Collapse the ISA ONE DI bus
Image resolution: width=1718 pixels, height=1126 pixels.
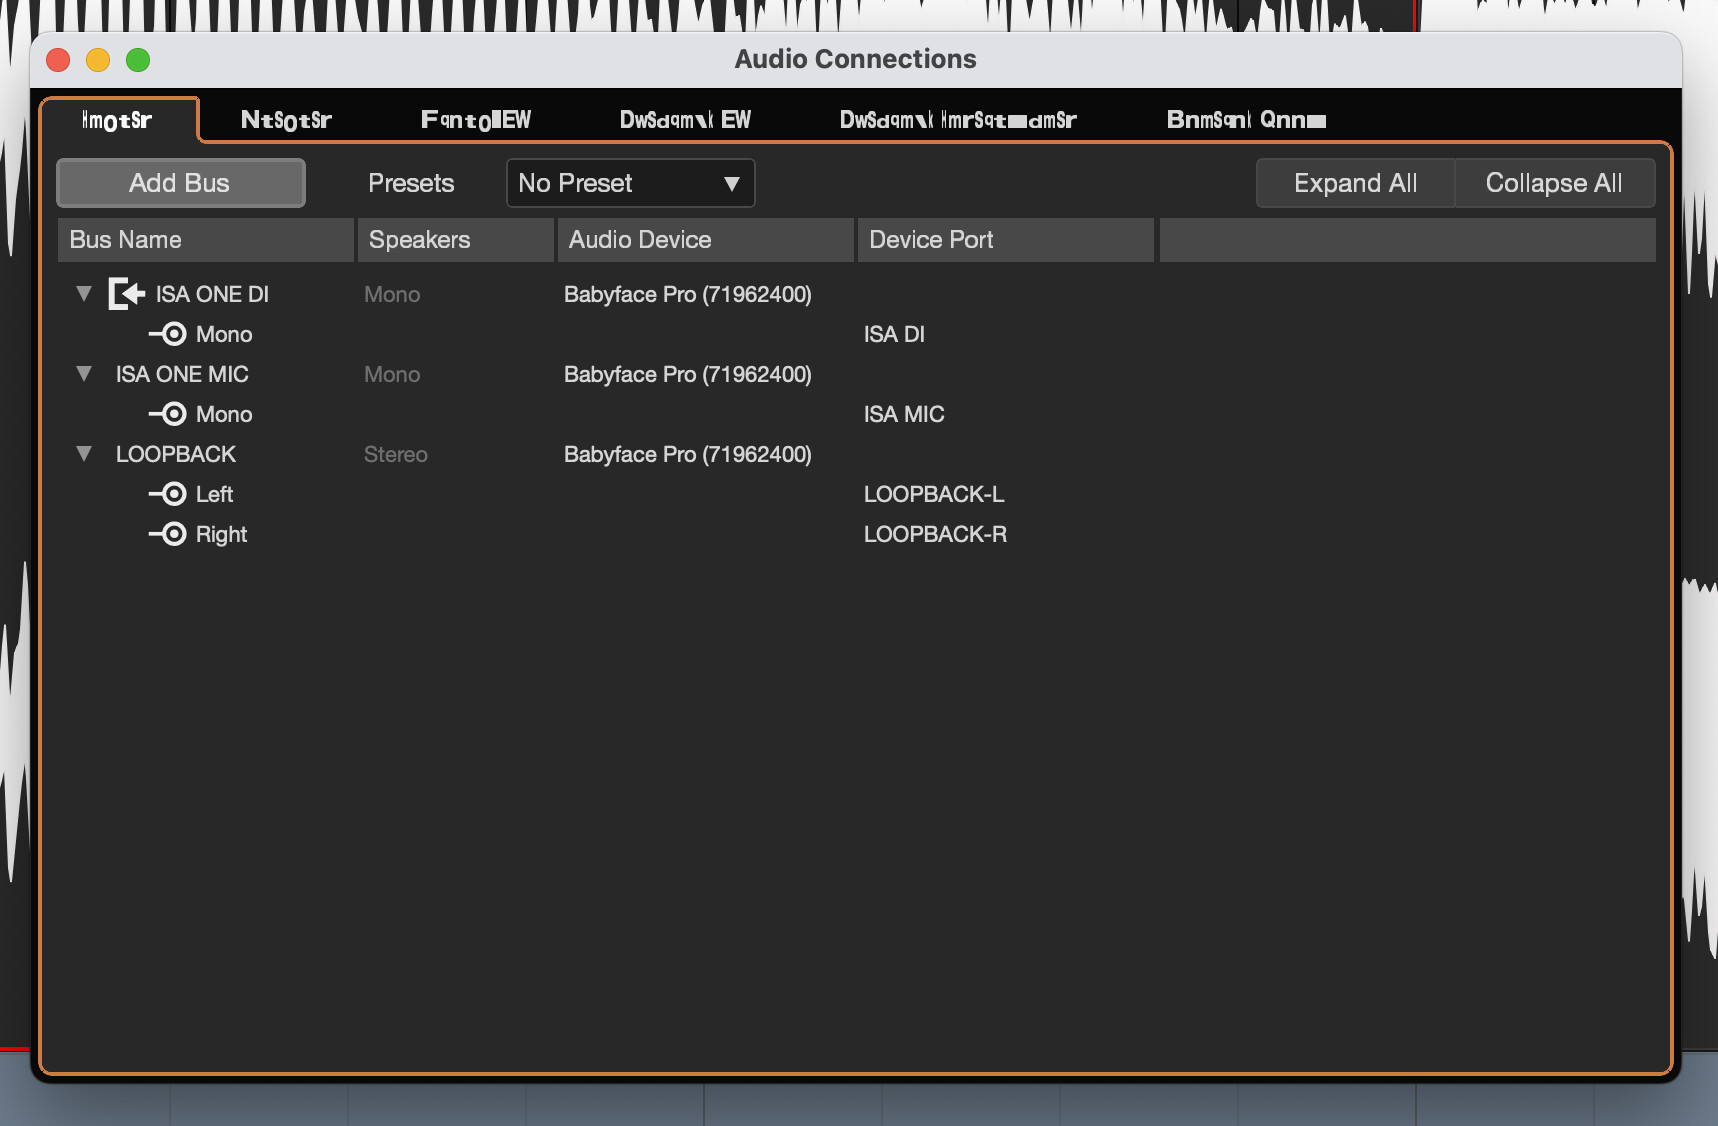point(84,294)
